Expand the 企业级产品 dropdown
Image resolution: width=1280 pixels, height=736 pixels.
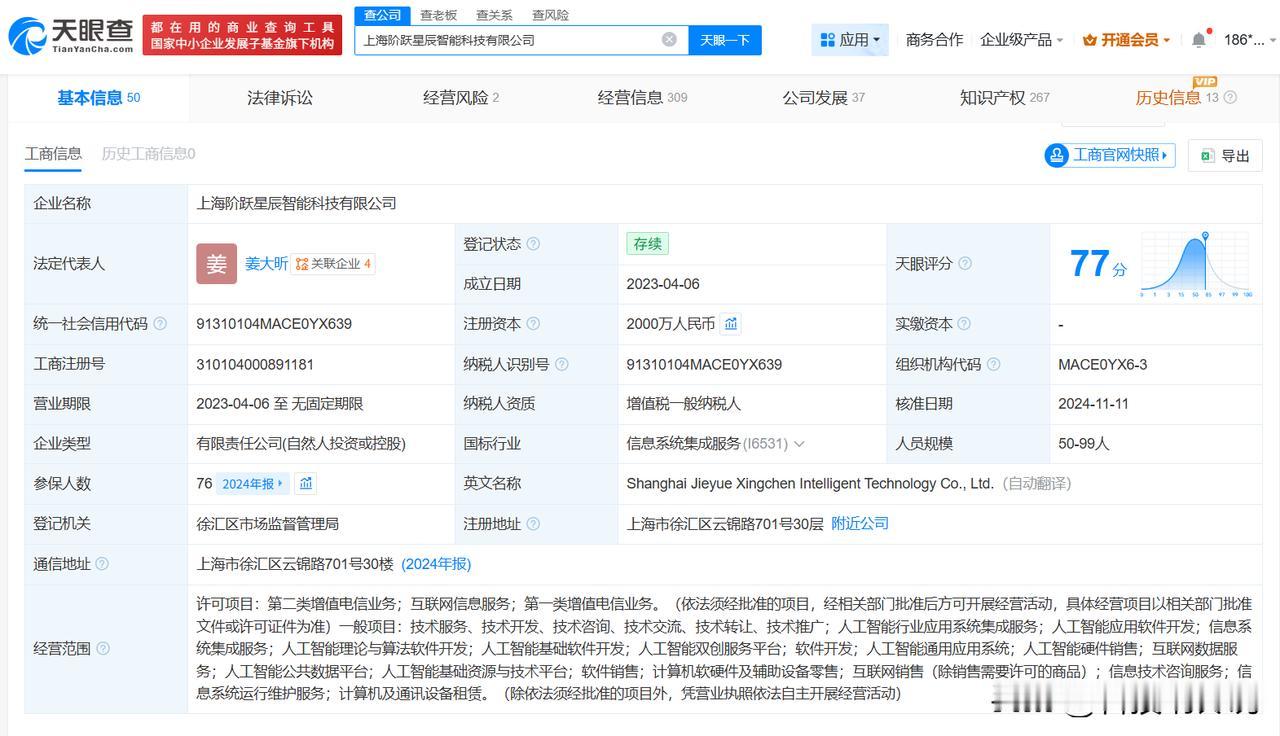1022,40
